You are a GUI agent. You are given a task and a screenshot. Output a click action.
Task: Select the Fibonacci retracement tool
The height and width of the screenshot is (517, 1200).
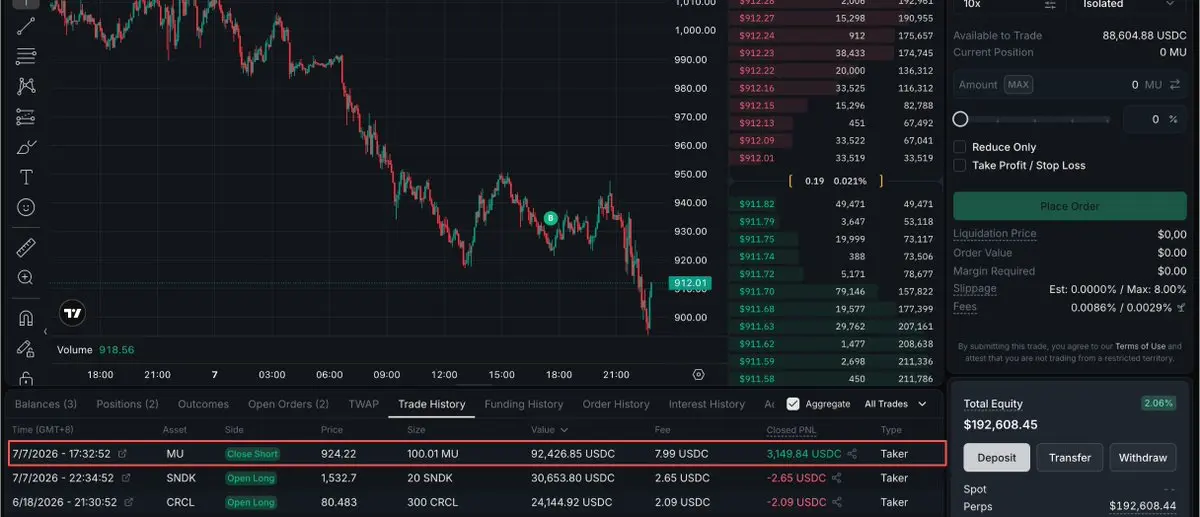pos(27,56)
